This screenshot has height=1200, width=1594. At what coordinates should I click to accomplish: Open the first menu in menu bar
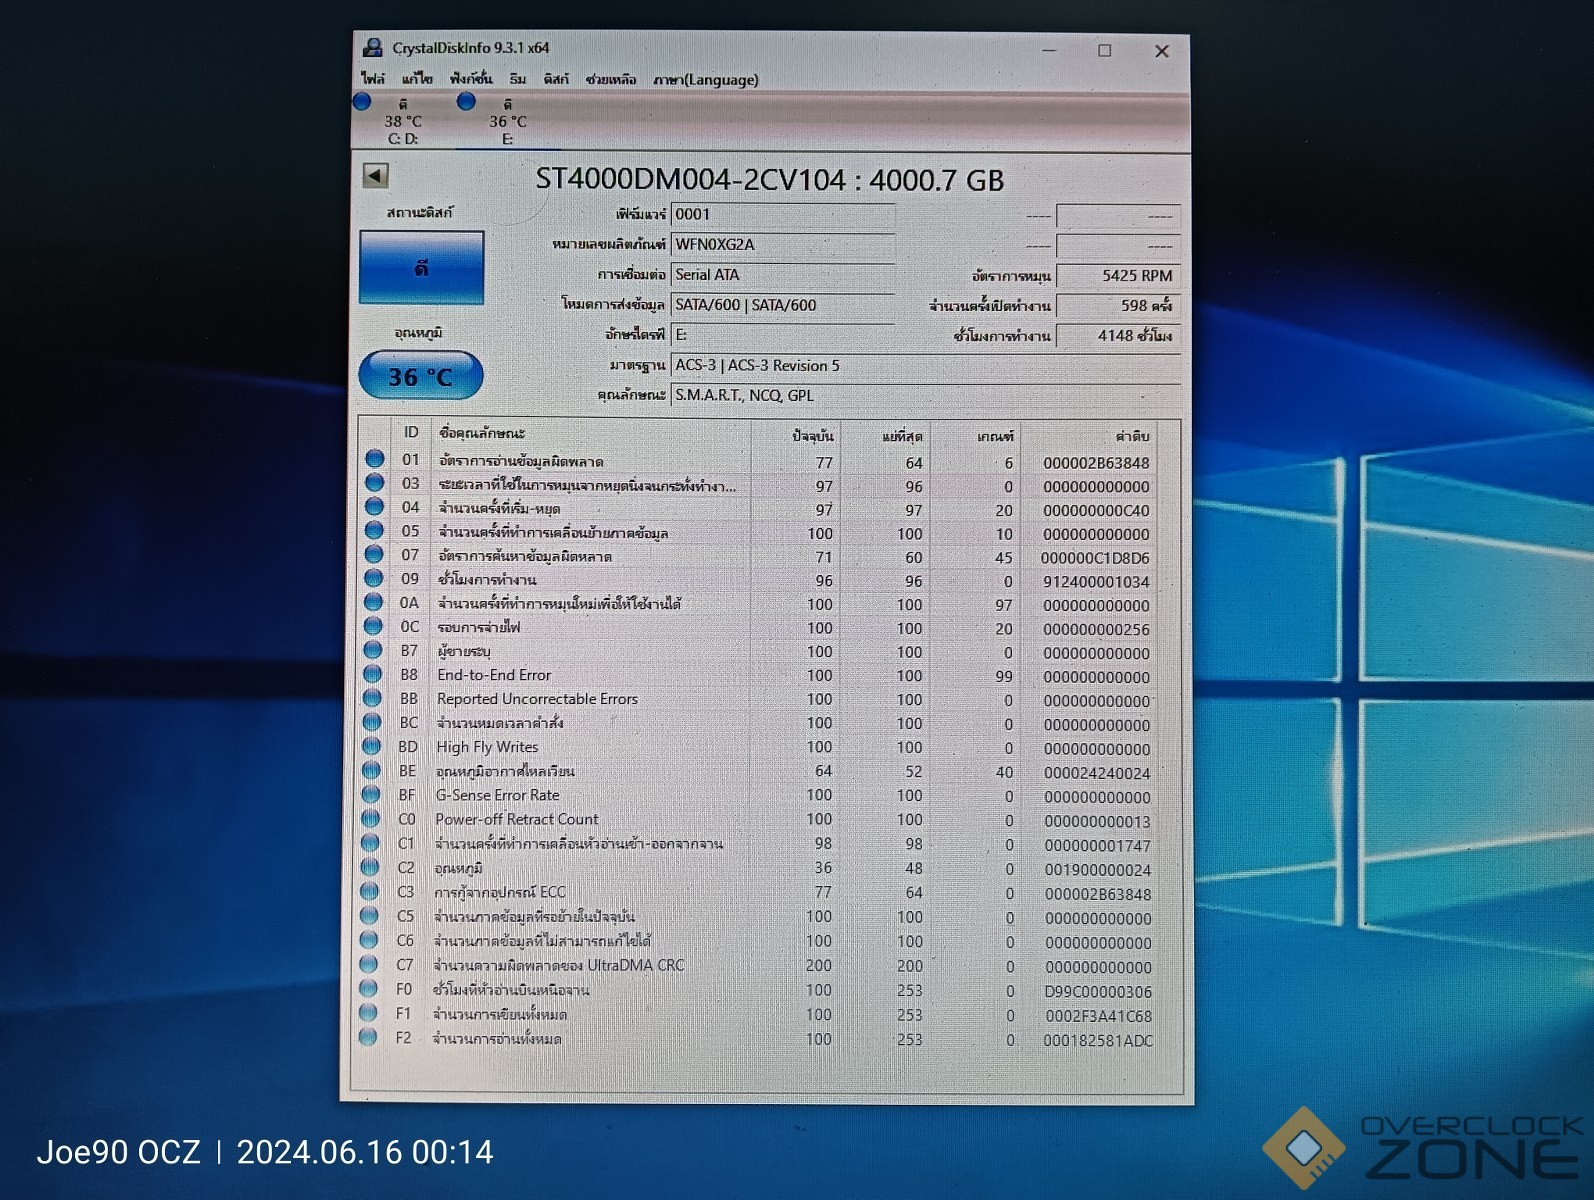coord(373,79)
